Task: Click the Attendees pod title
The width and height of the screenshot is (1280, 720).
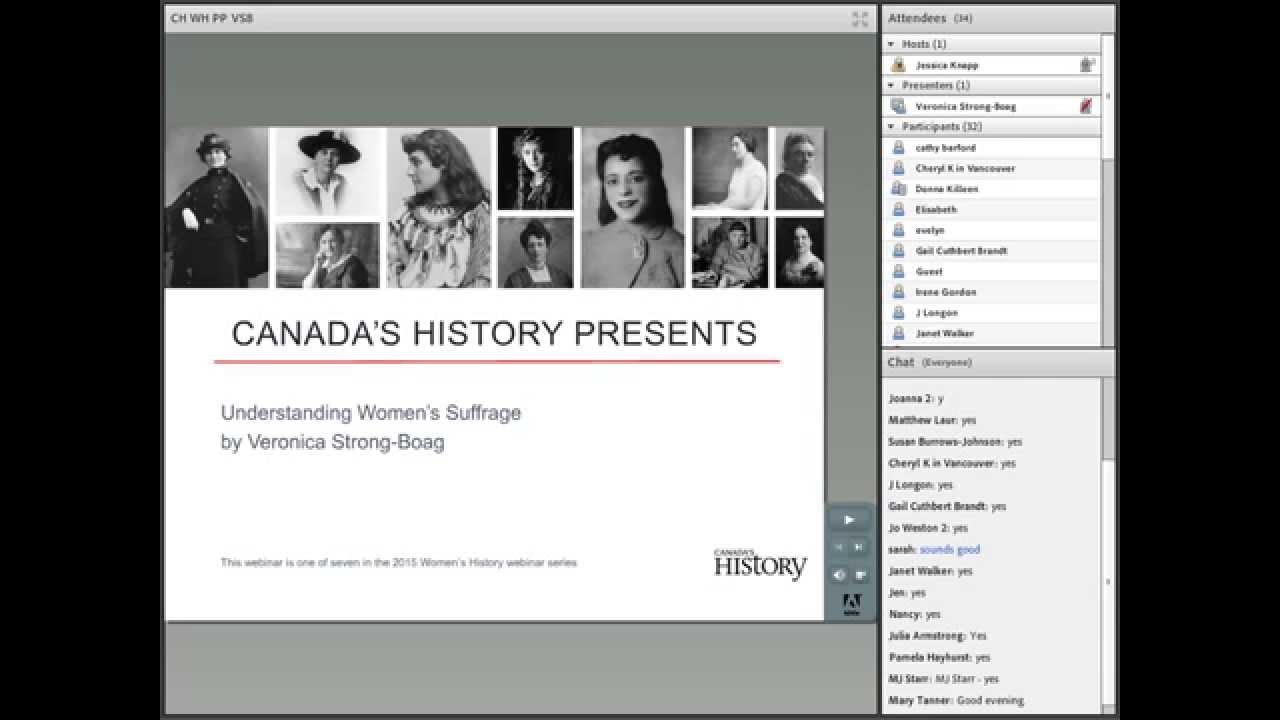Action: tap(916, 18)
